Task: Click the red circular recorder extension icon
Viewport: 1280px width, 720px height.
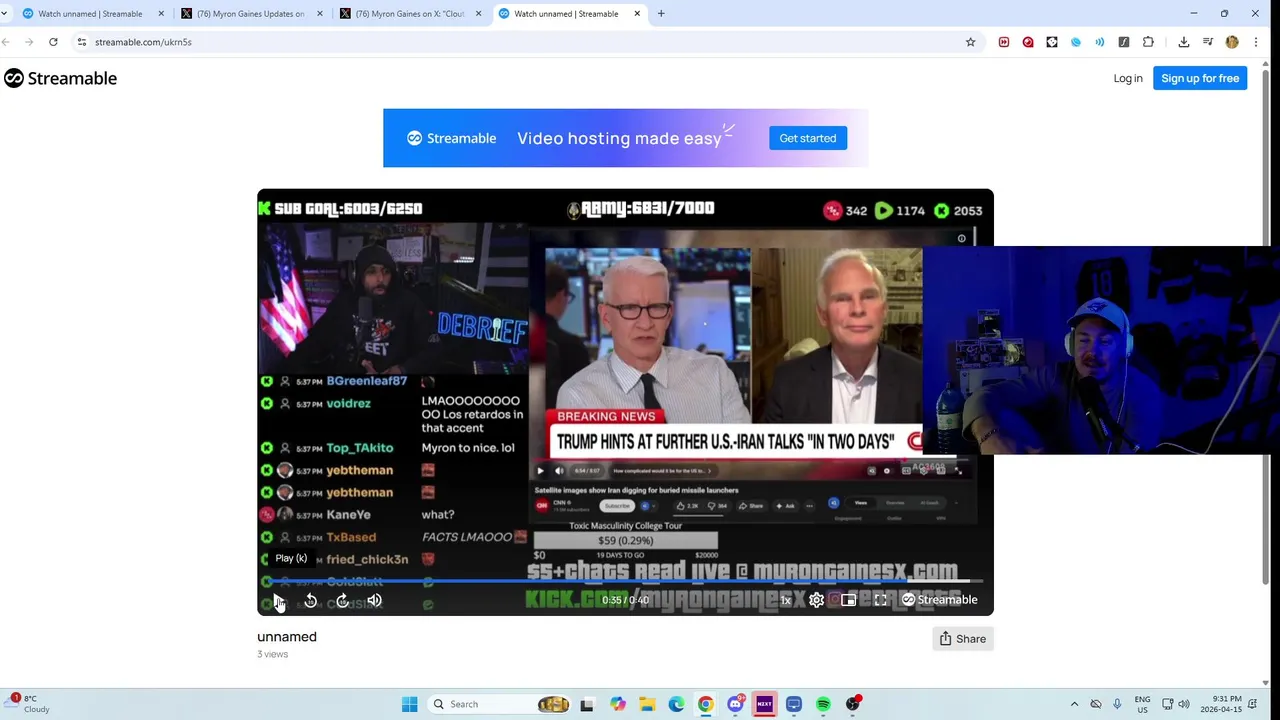Action: click(1028, 42)
